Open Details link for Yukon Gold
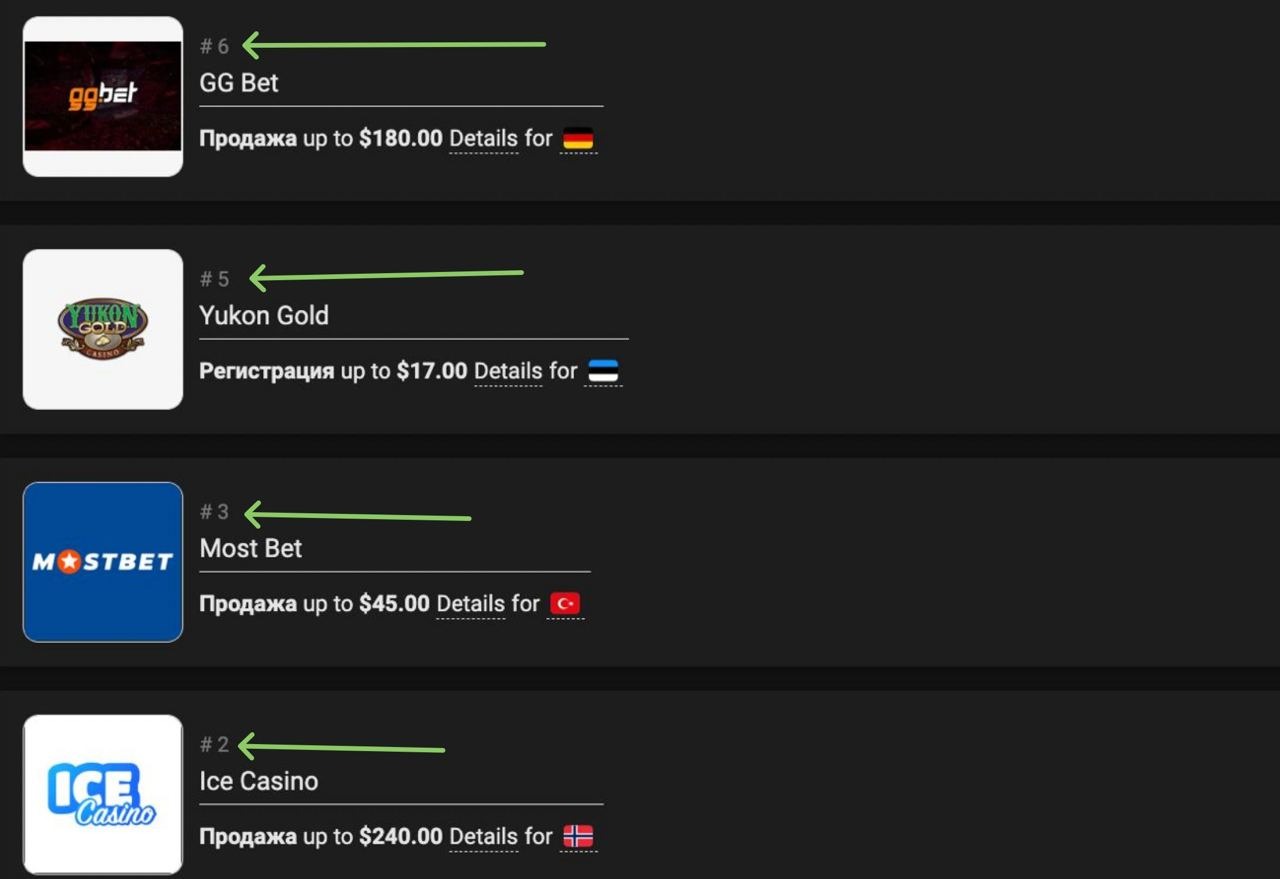The image size is (1280, 879). click(x=508, y=372)
